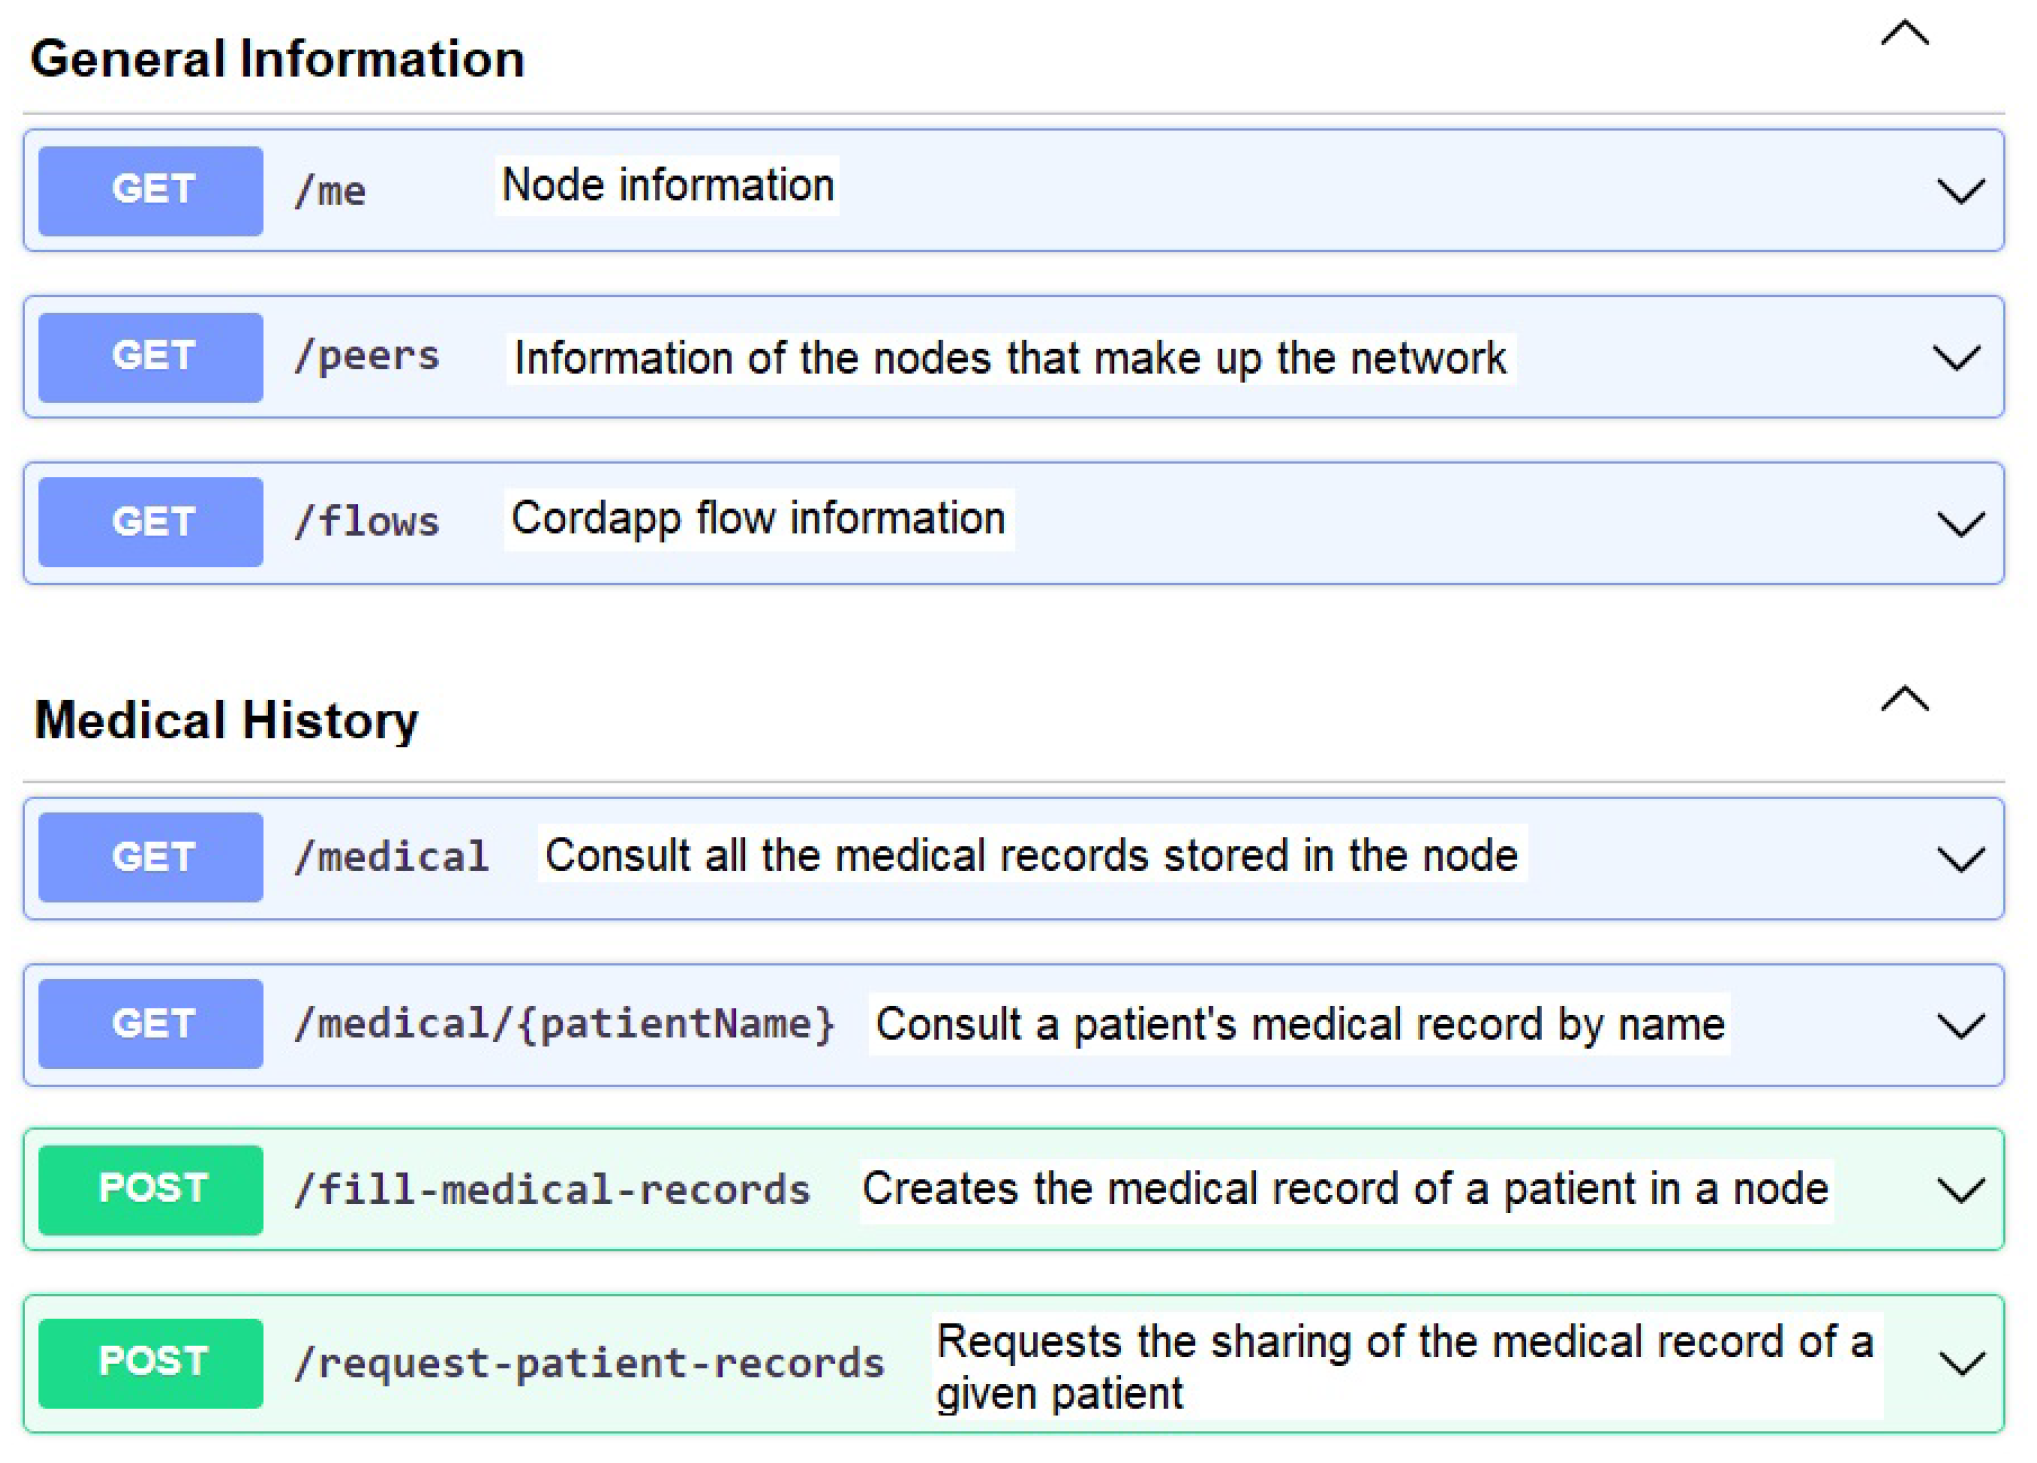Open the /medical/{patientName} path link
The width and height of the screenshot is (2037, 1463).
click(564, 1024)
